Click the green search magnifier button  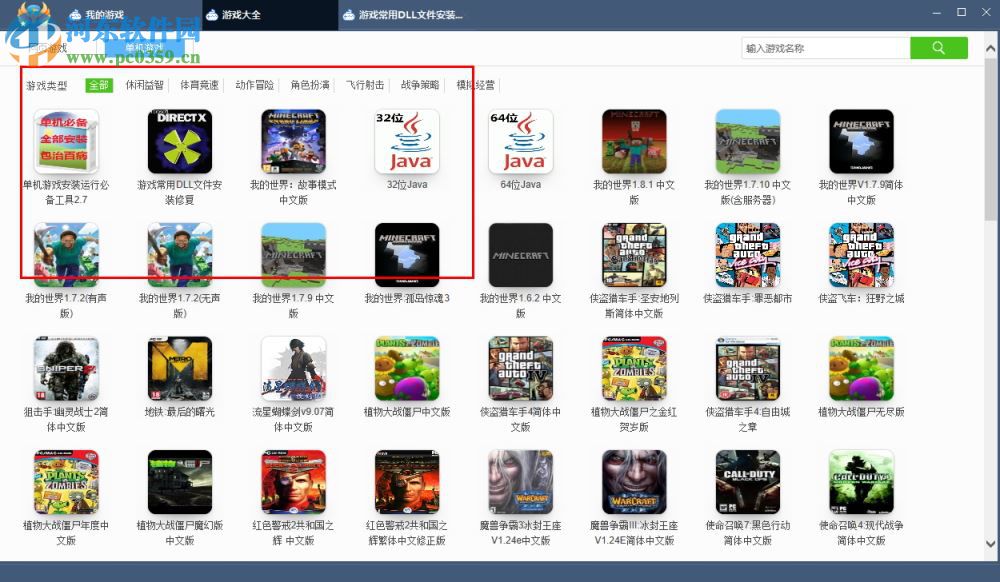tap(939, 48)
